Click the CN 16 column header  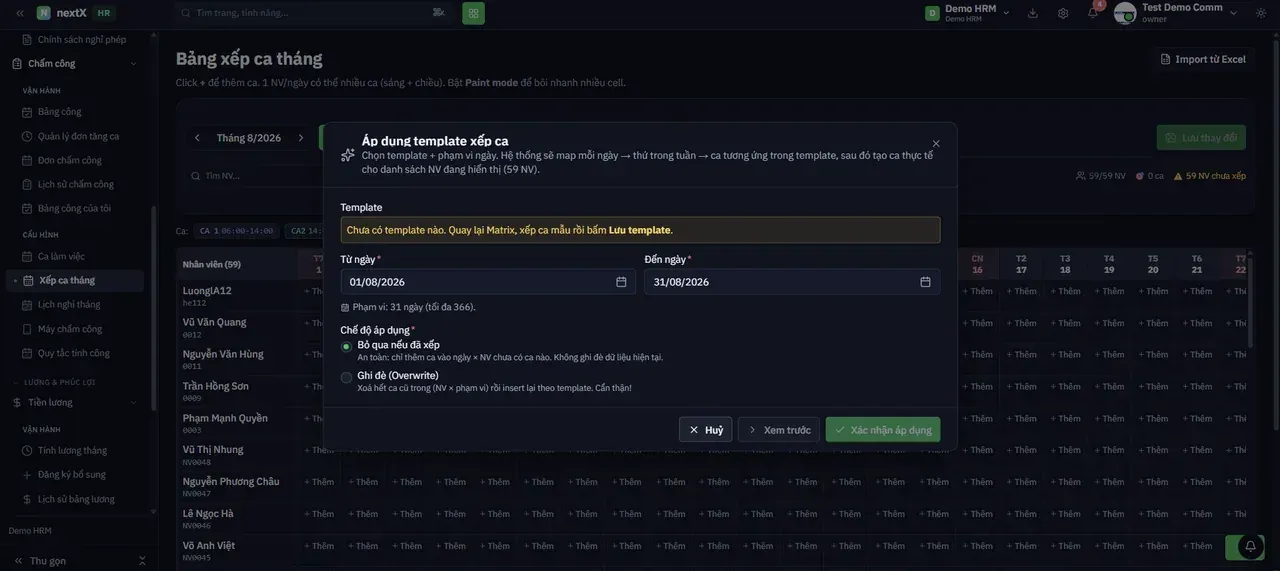pyautogui.click(x=977, y=264)
